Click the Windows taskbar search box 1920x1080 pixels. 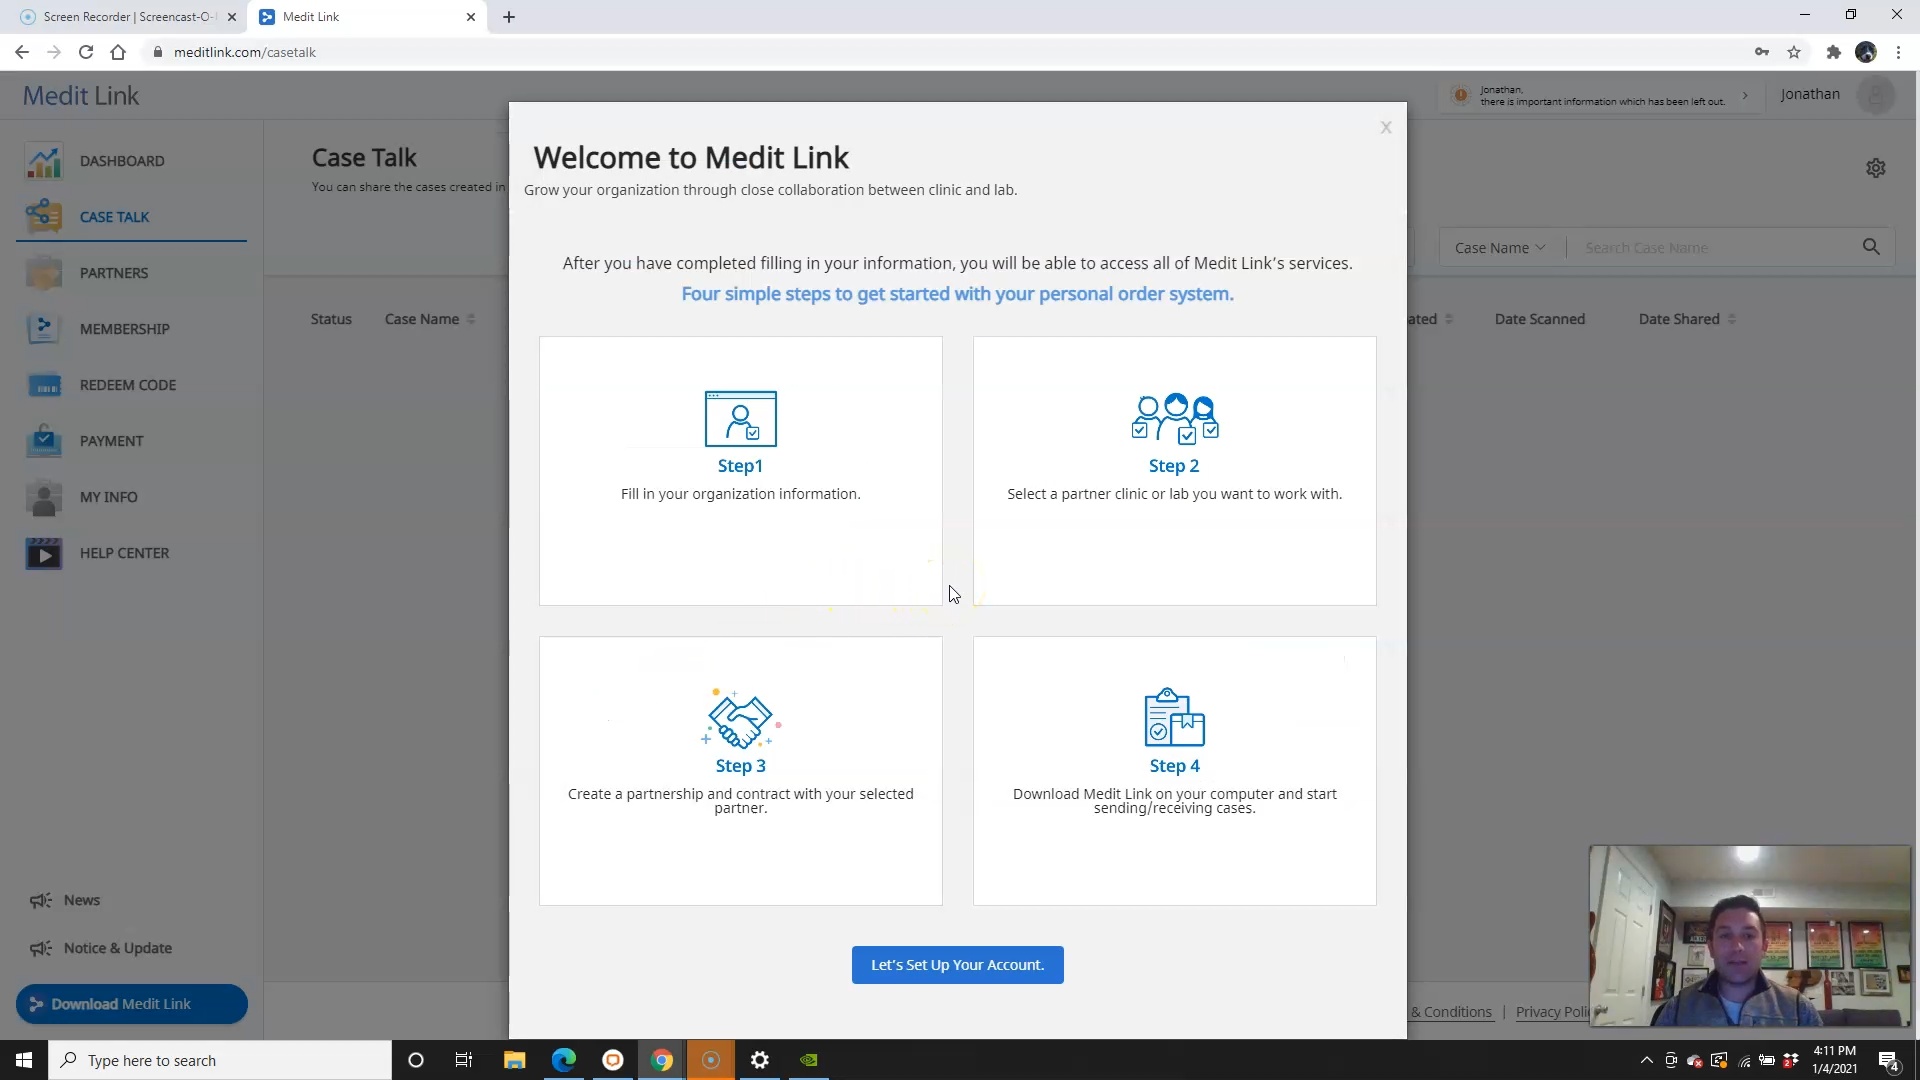click(220, 1060)
